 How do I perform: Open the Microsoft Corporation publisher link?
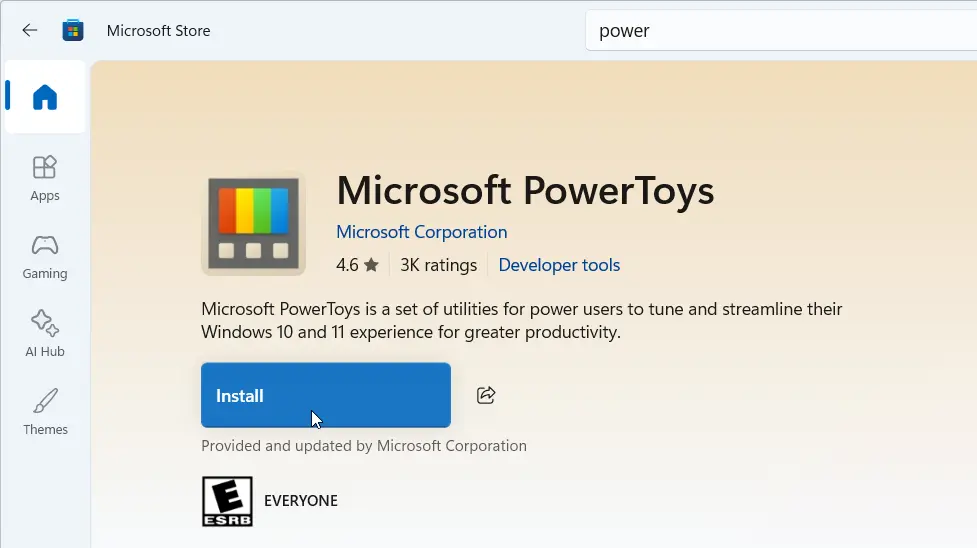coord(422,232)
